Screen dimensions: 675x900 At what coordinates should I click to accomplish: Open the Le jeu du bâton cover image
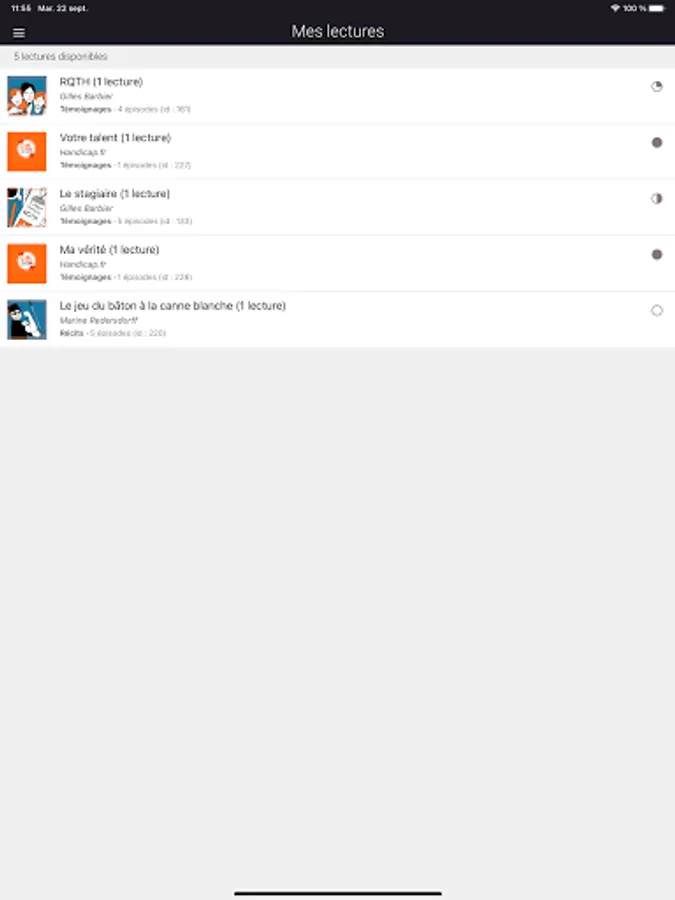26,320
